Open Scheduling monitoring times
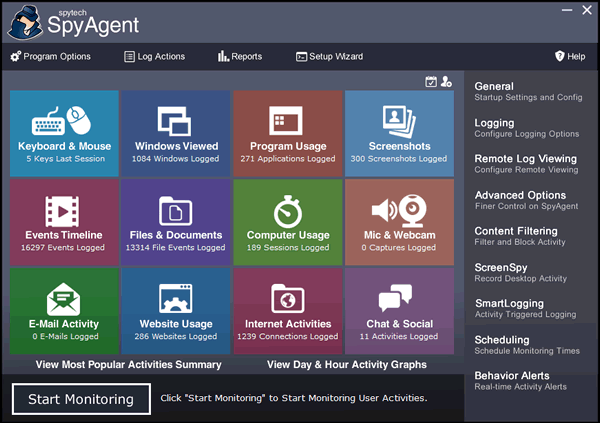 (527, 345)
